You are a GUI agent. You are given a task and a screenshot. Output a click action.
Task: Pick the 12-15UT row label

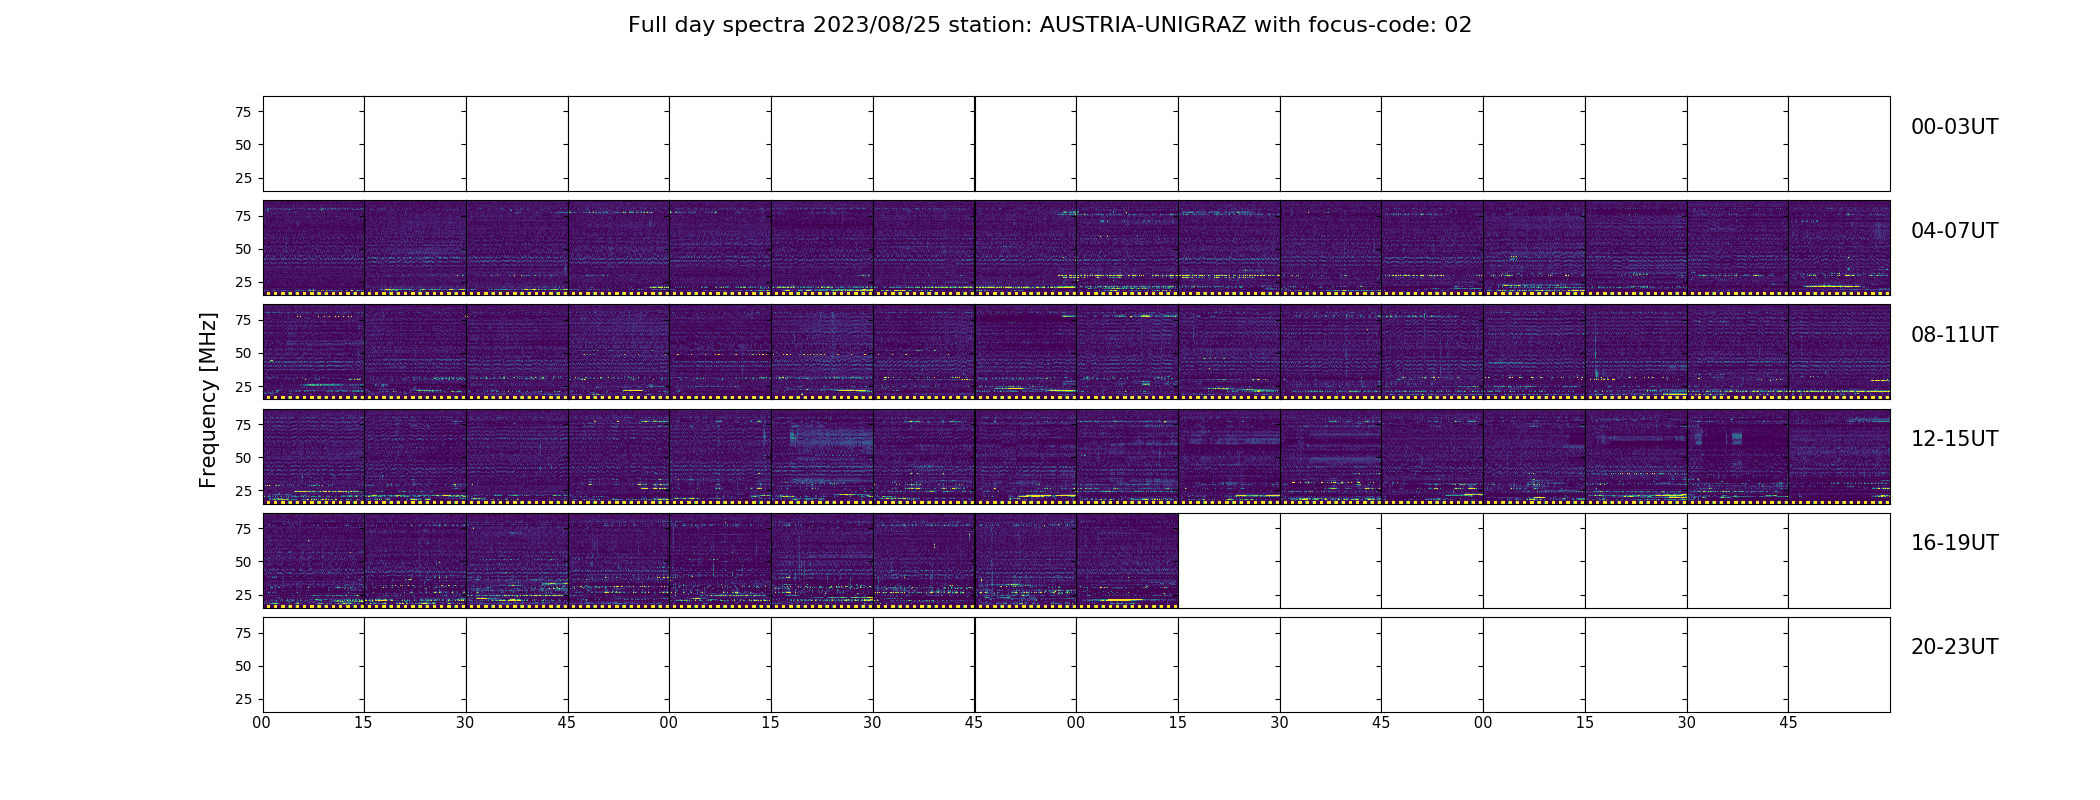(x=1954, y=439)
